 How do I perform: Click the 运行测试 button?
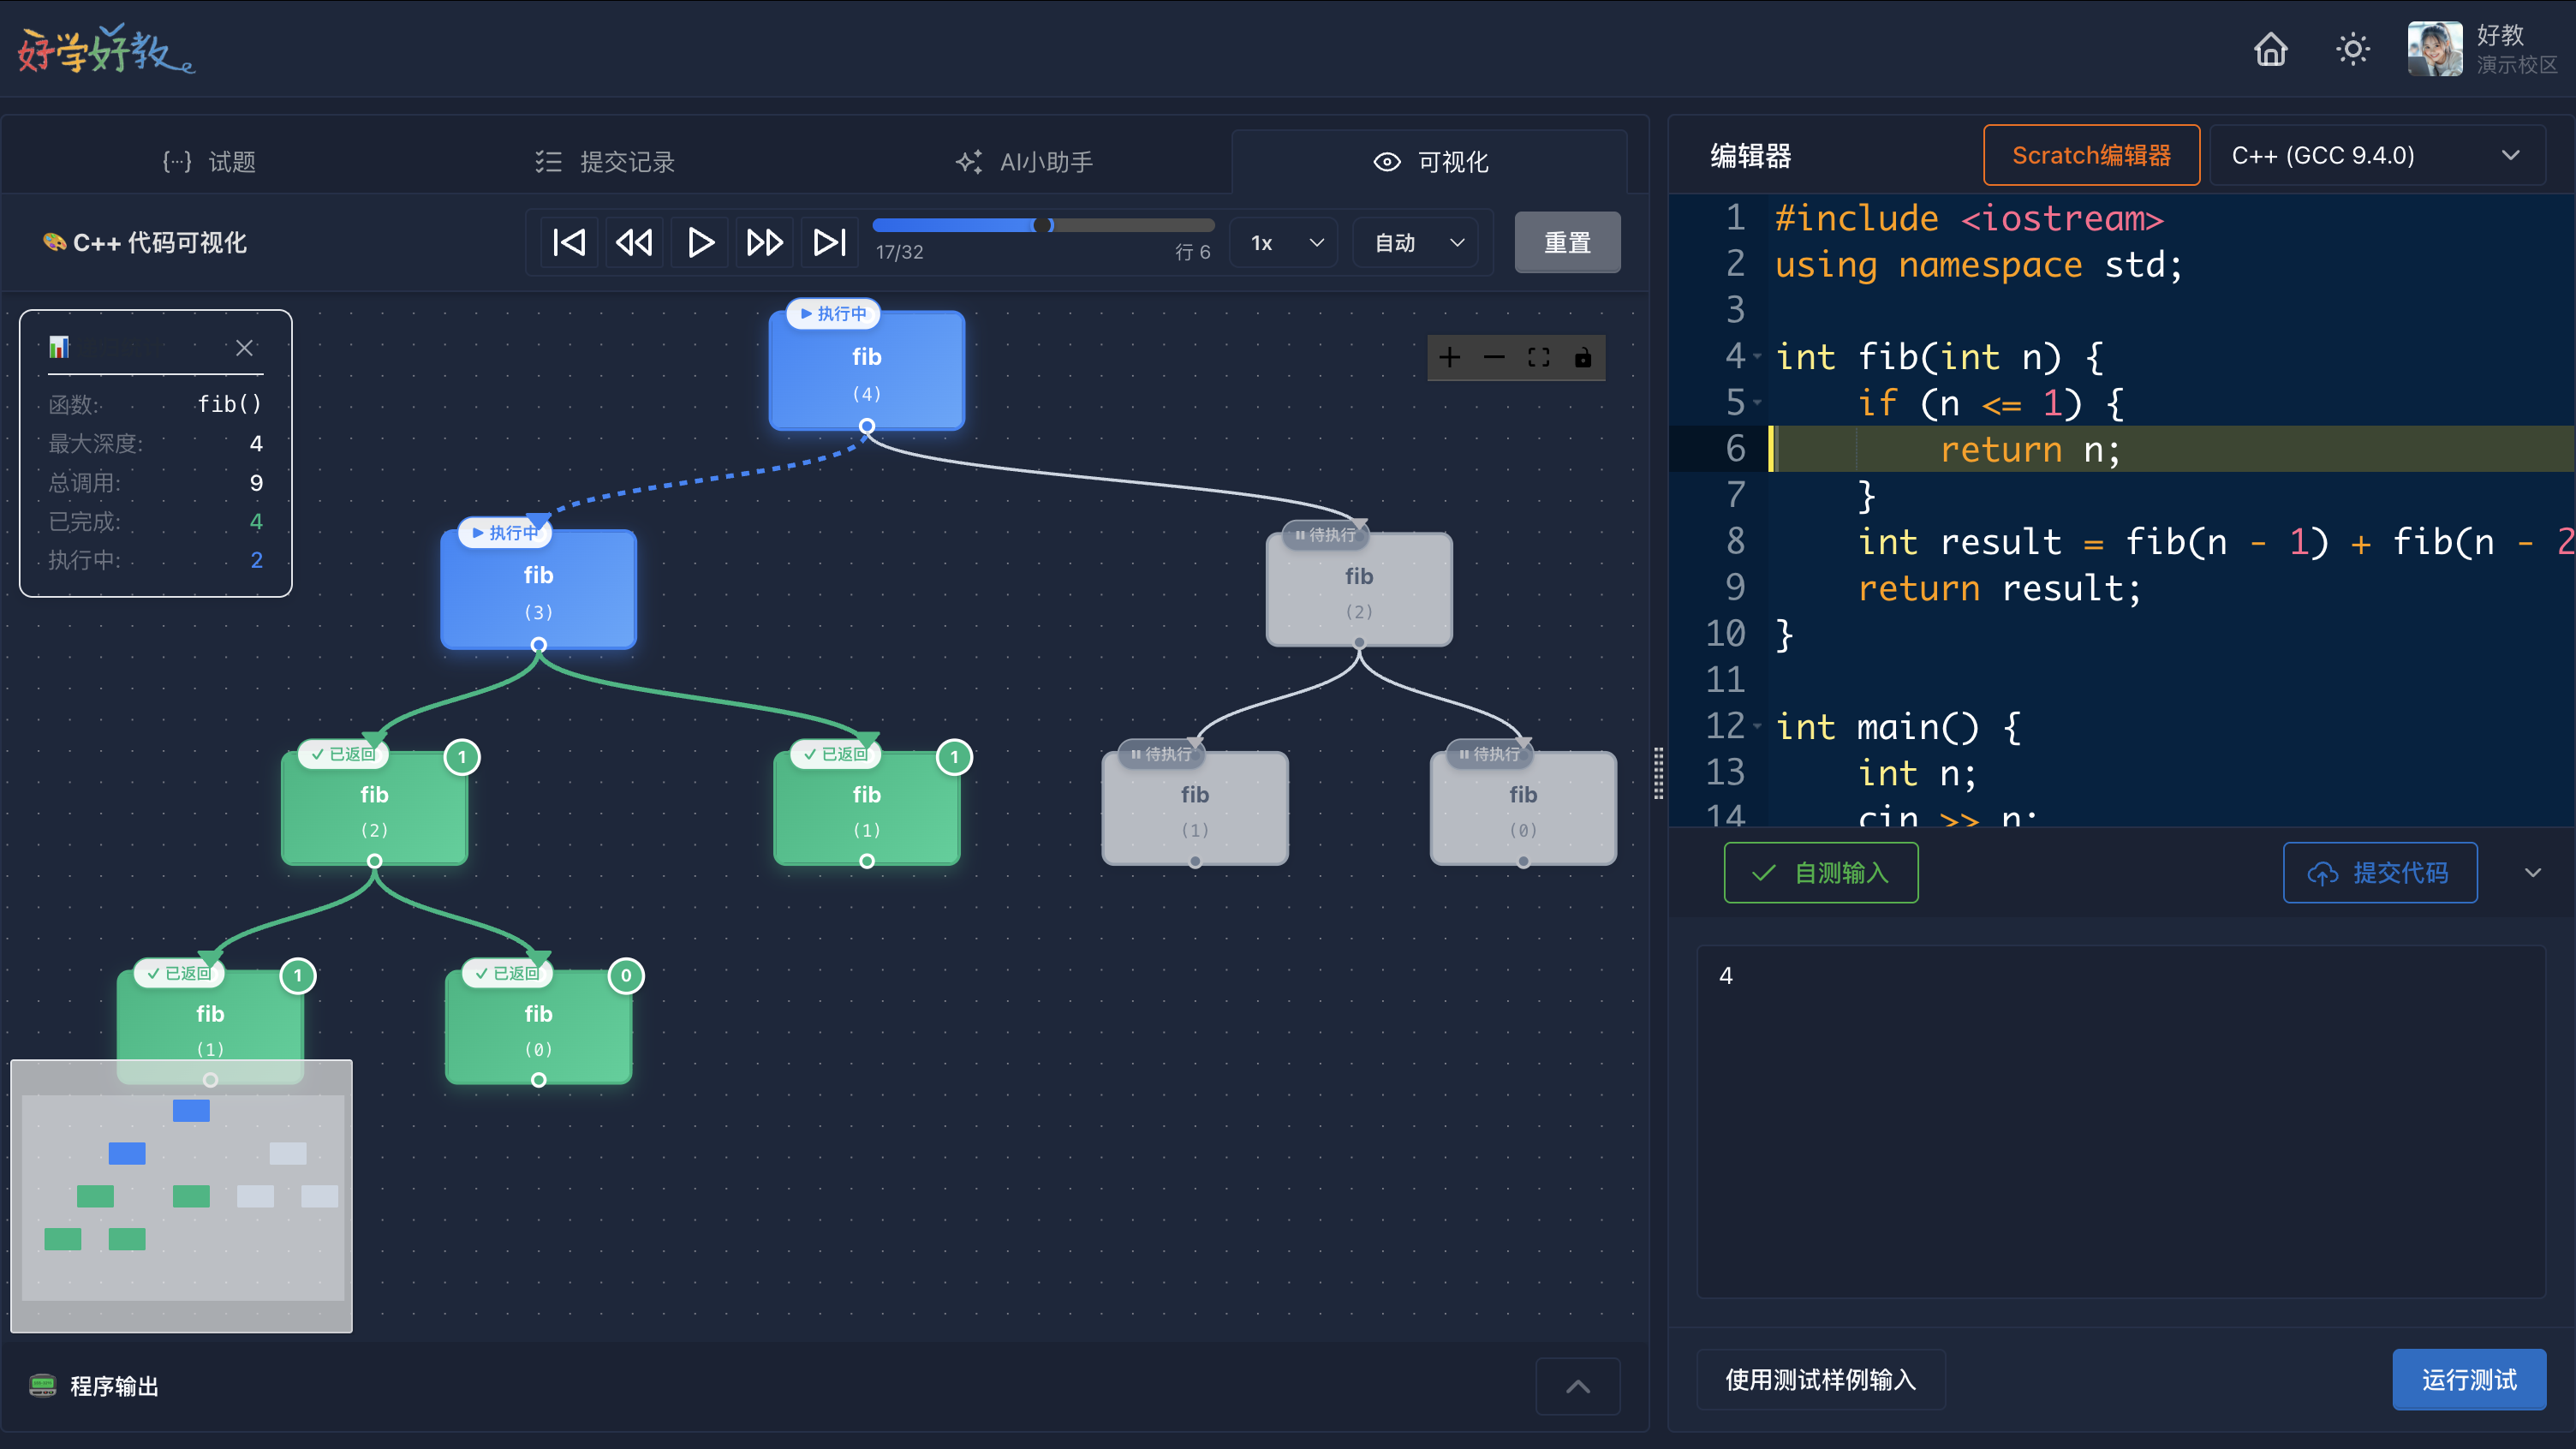[2468, 1380]
